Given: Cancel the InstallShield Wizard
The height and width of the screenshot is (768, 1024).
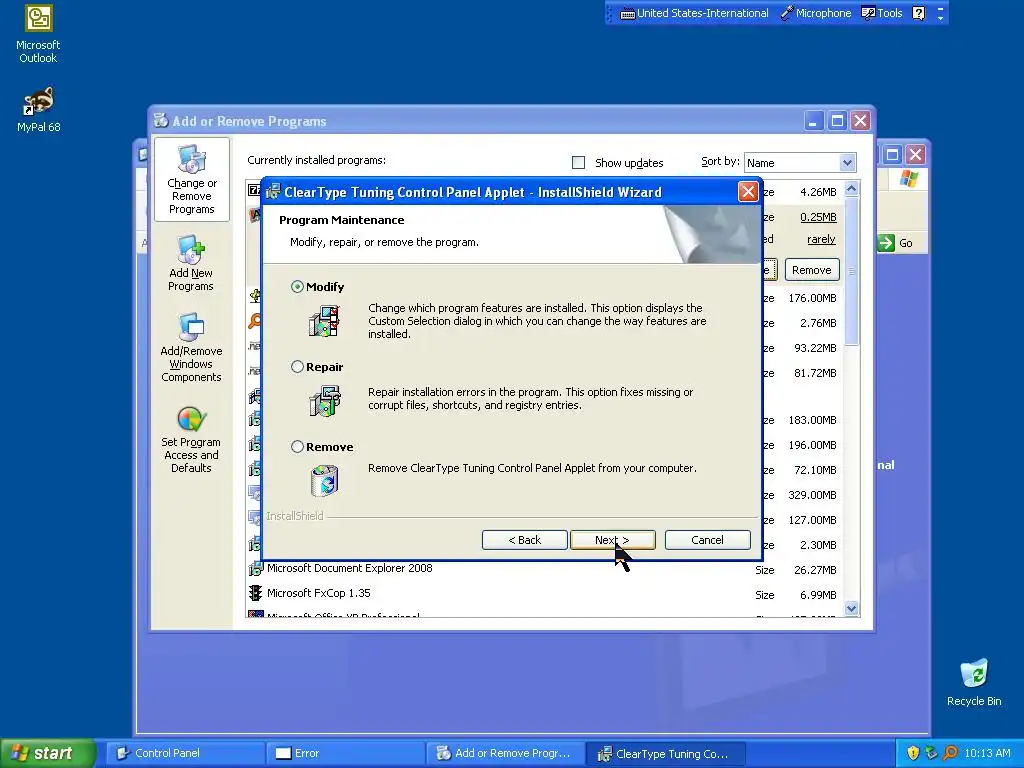Looking at the screenshot, I should (x=707, y=540).
